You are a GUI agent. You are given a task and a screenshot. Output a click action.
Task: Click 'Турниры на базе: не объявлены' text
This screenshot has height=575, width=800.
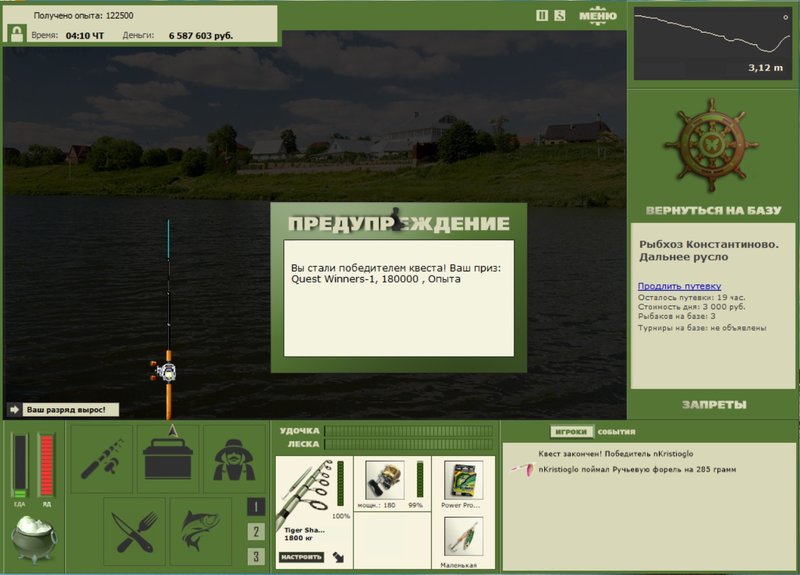tap(702, 328)
